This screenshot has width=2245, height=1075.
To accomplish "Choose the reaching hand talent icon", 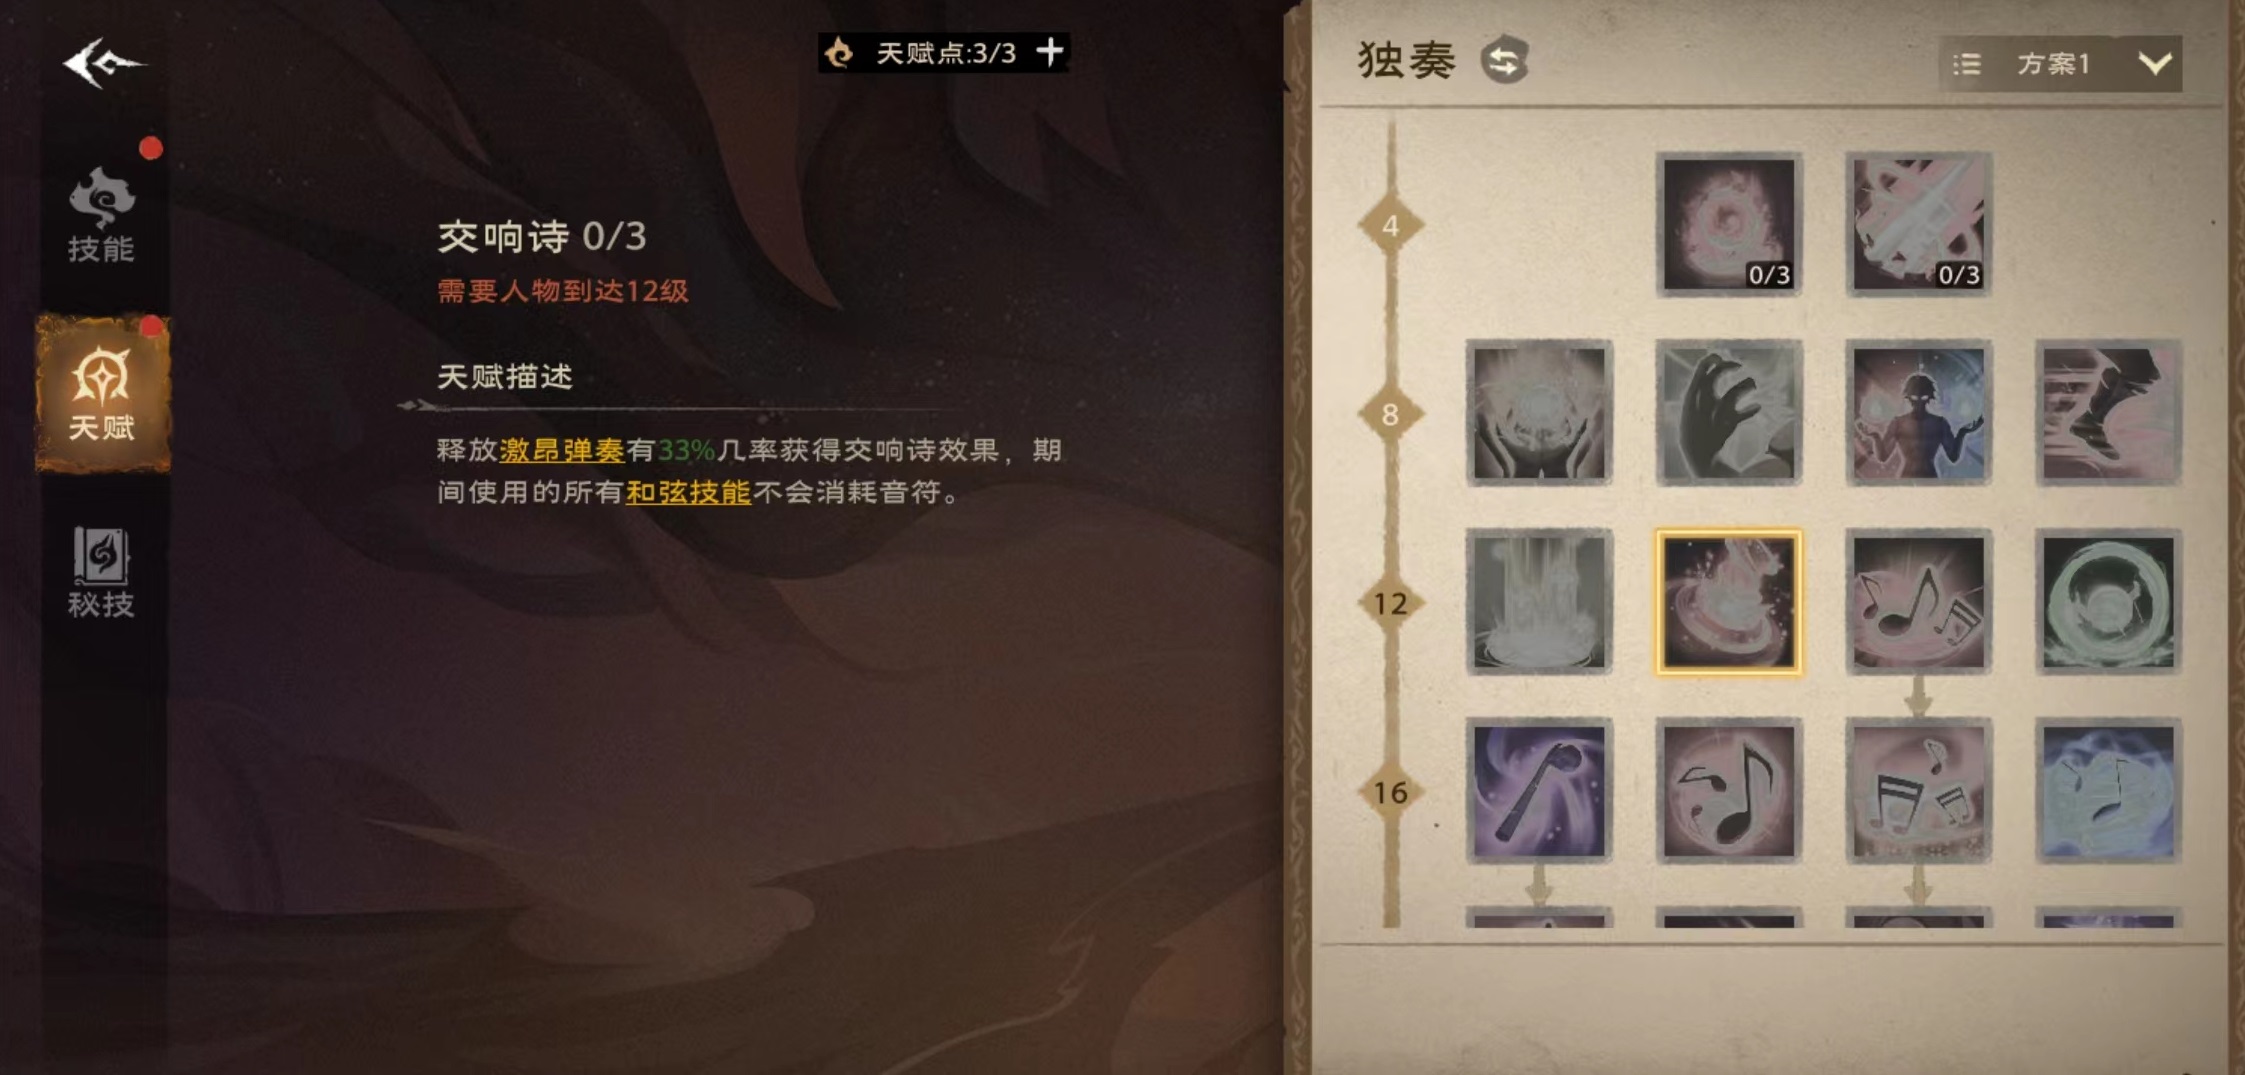I will [x=1729, y=413].
